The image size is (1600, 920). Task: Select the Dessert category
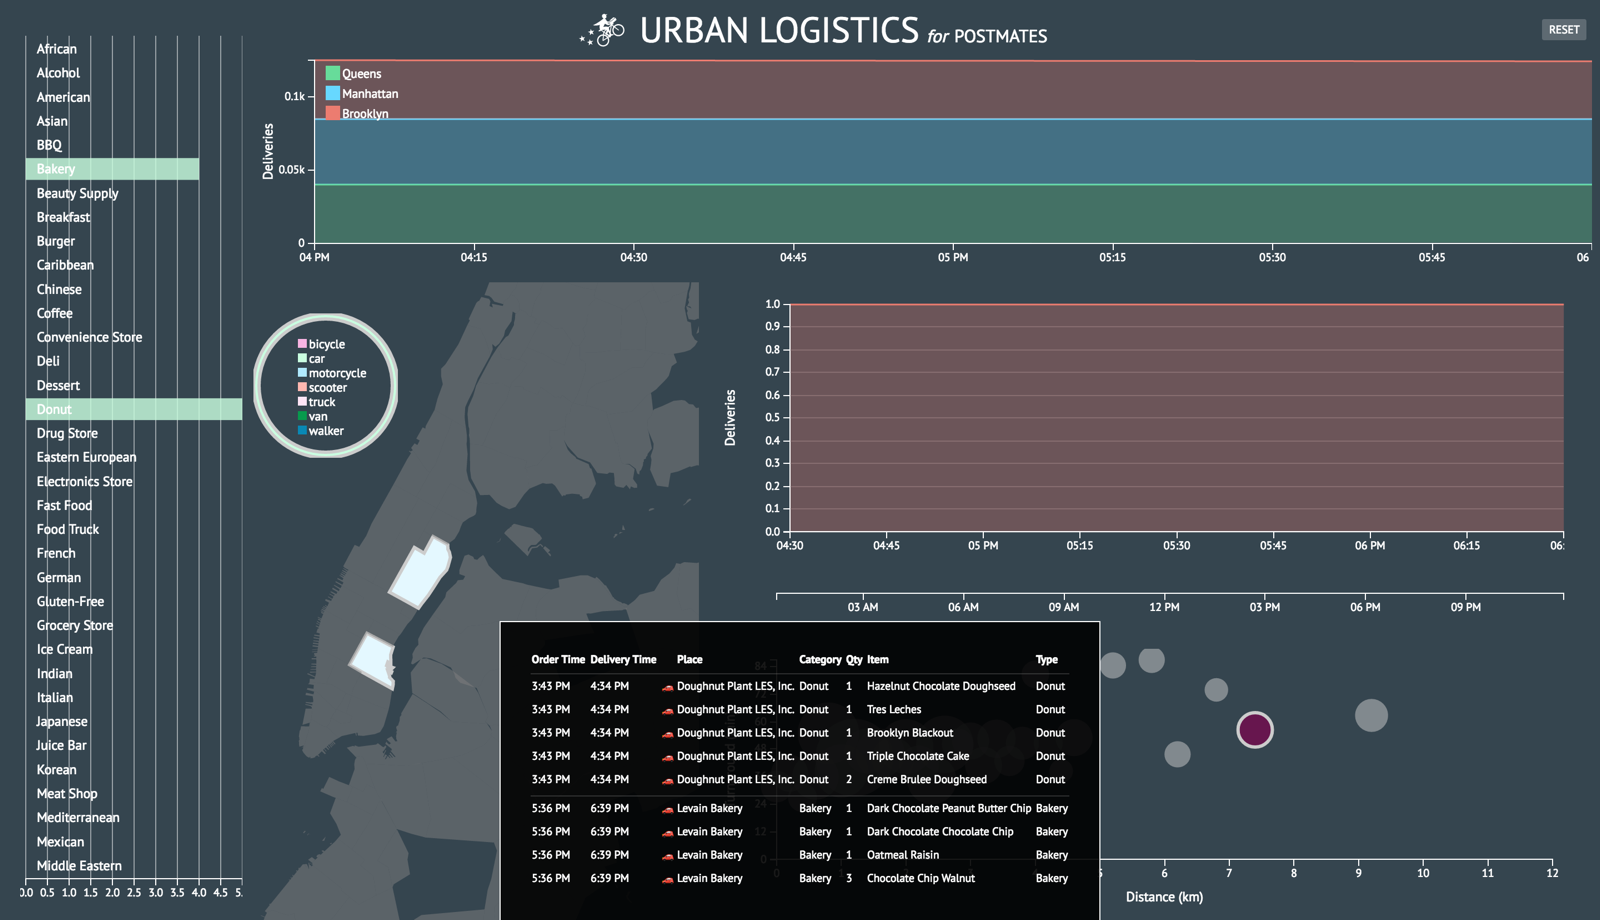(58, 385)
